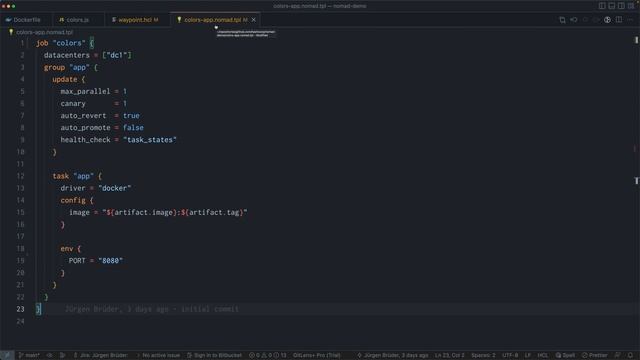
Task: Open changes compare icon in editor toolbar
Action: (562, 20)
